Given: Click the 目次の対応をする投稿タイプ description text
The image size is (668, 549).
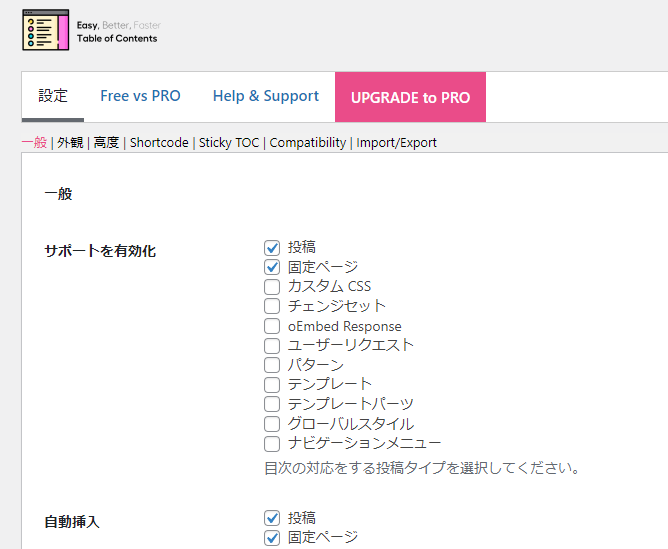Looking at the screenshot, I should point(422,468).
